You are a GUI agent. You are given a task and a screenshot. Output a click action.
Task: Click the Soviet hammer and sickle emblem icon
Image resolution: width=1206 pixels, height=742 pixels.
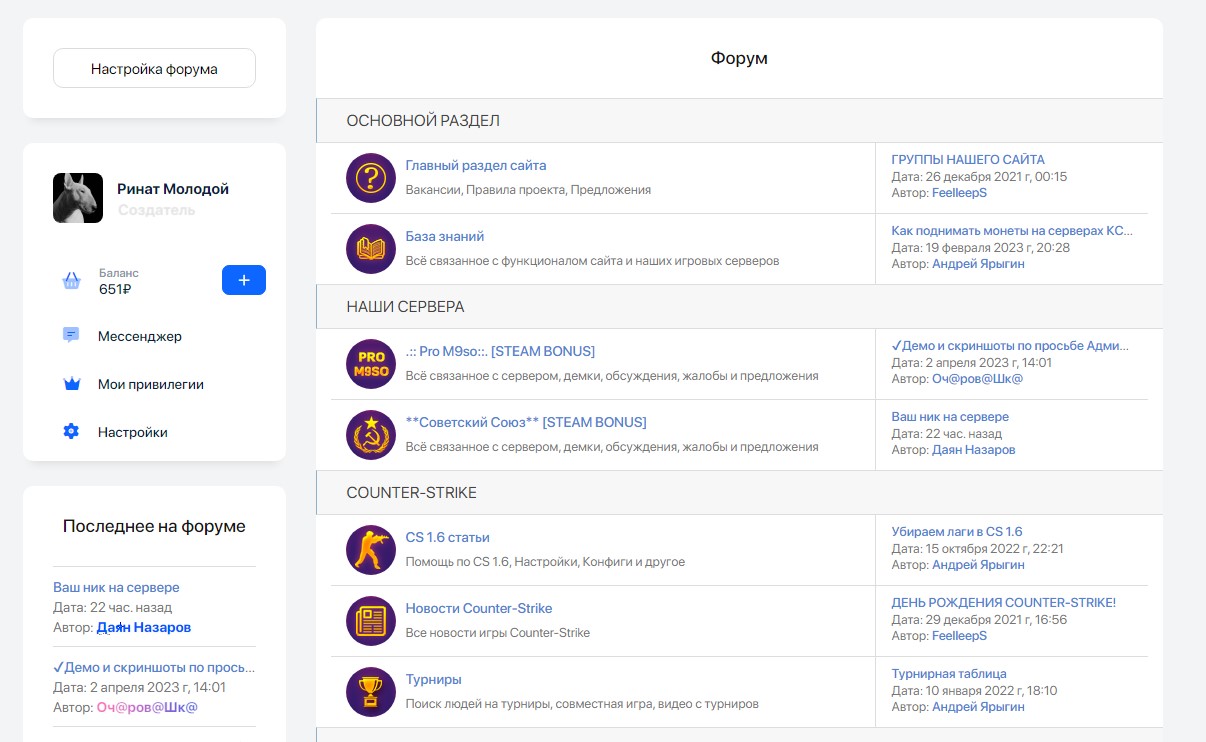[371, 435]
